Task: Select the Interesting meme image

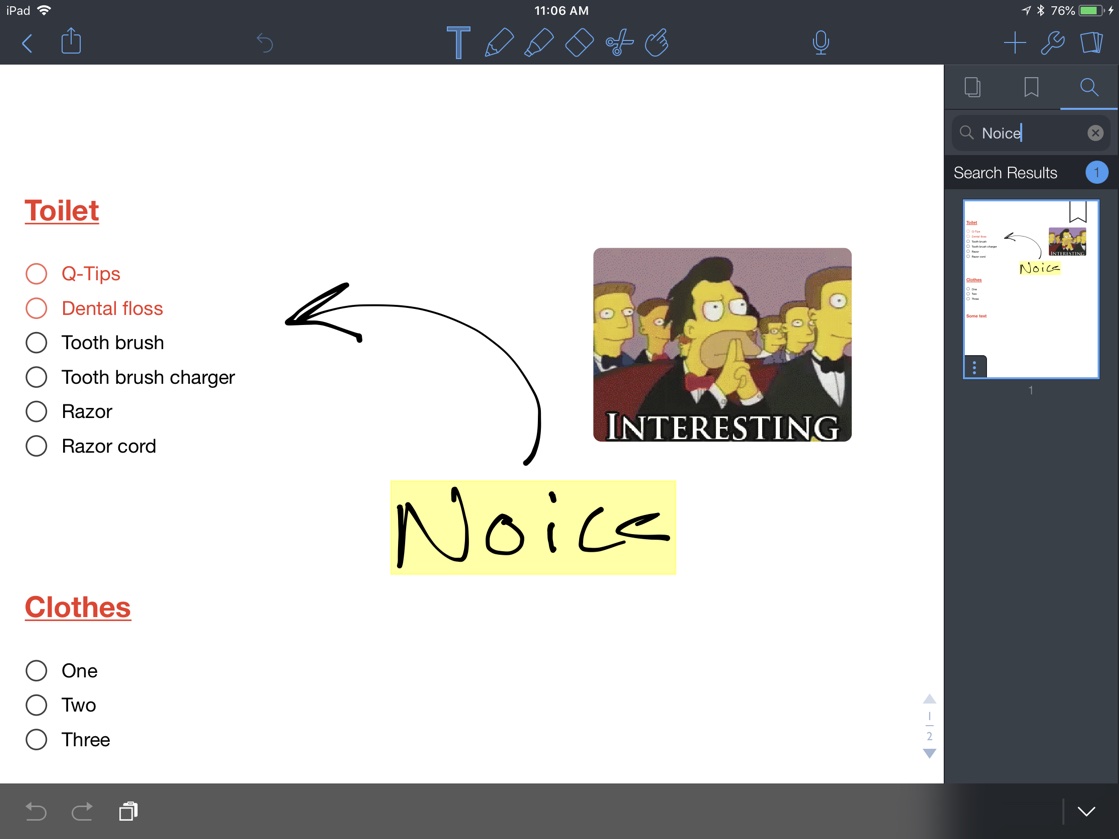Action: point(722,345)
